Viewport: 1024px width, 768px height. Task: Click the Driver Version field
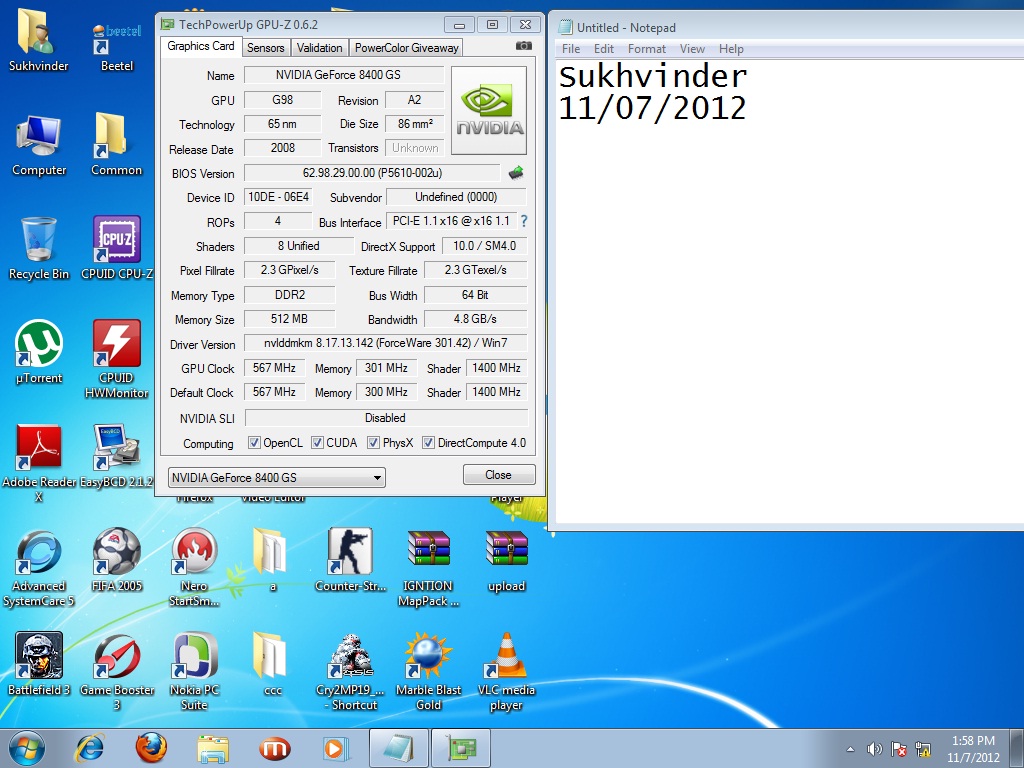[x=385, y=344]
